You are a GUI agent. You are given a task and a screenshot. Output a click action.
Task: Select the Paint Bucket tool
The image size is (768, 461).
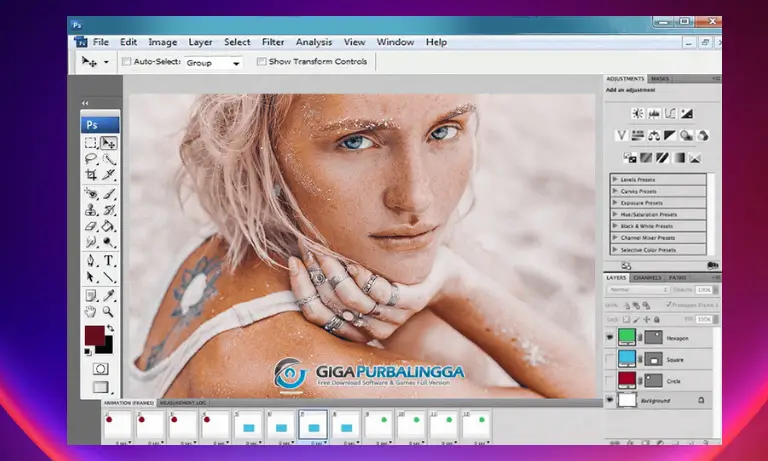(108, 226)
